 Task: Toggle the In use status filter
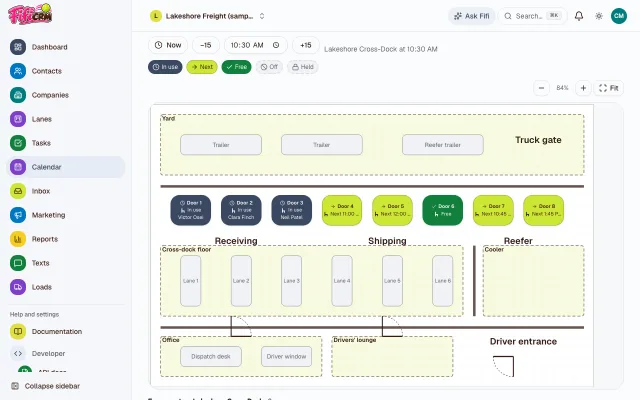[x=165, y=67]
